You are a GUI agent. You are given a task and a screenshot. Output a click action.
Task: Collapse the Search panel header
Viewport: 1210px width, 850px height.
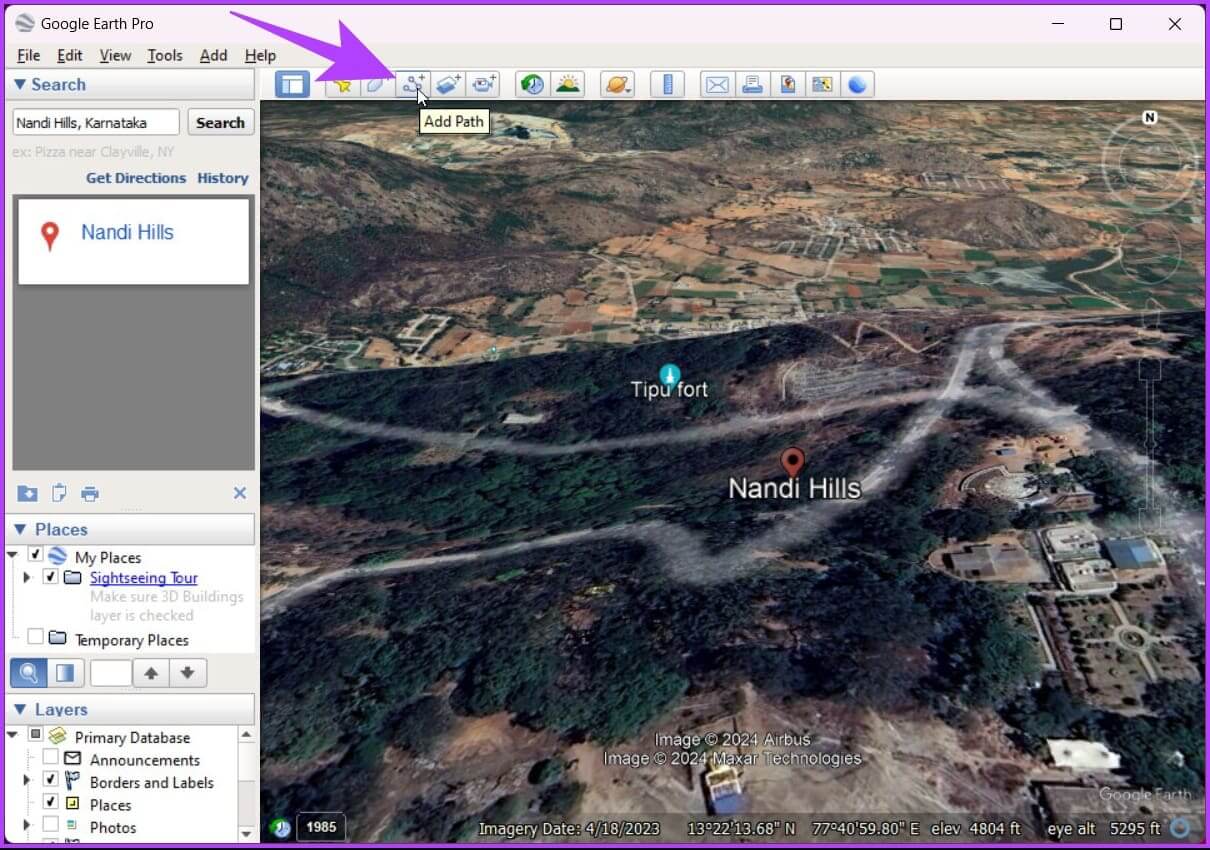tap(132, 85)
